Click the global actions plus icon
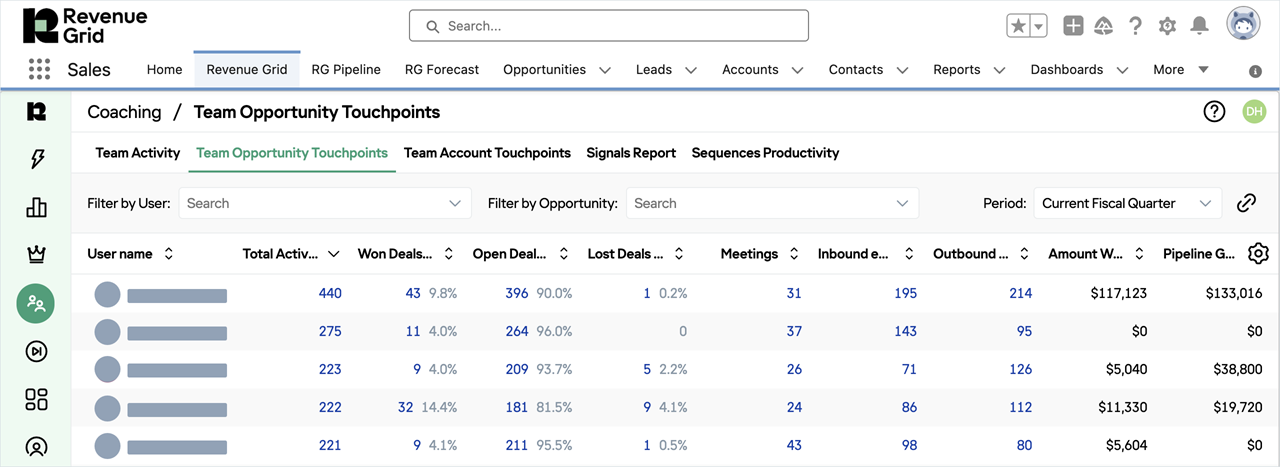 [x=1073, y=26]
